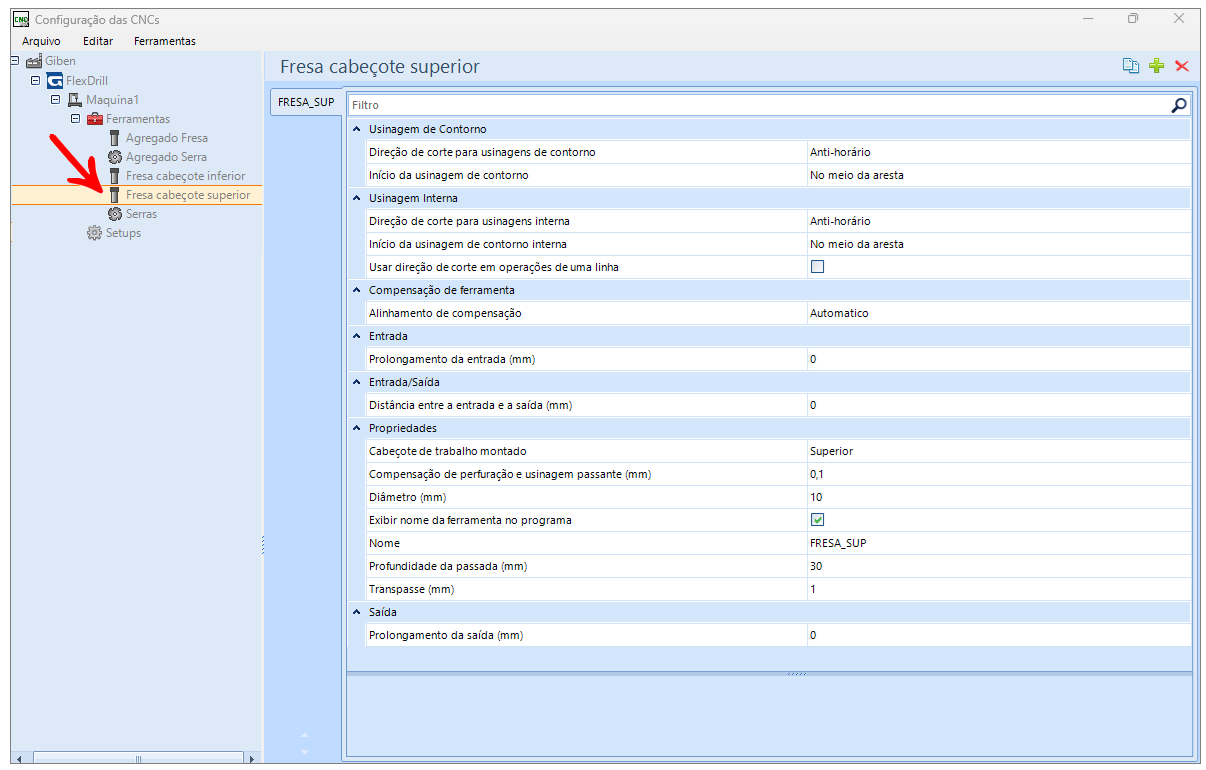Collapse the Usinagem de Contorno section
This screenshot has width=1206, height=770.
[357, 130]
